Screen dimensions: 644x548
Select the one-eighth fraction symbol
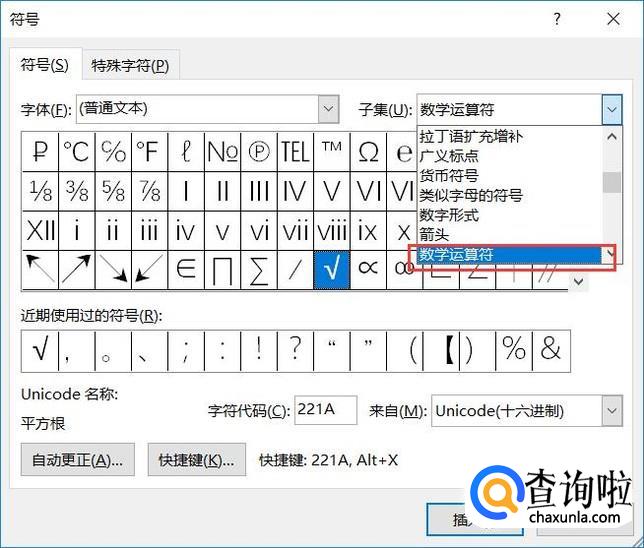click(40, 191)
